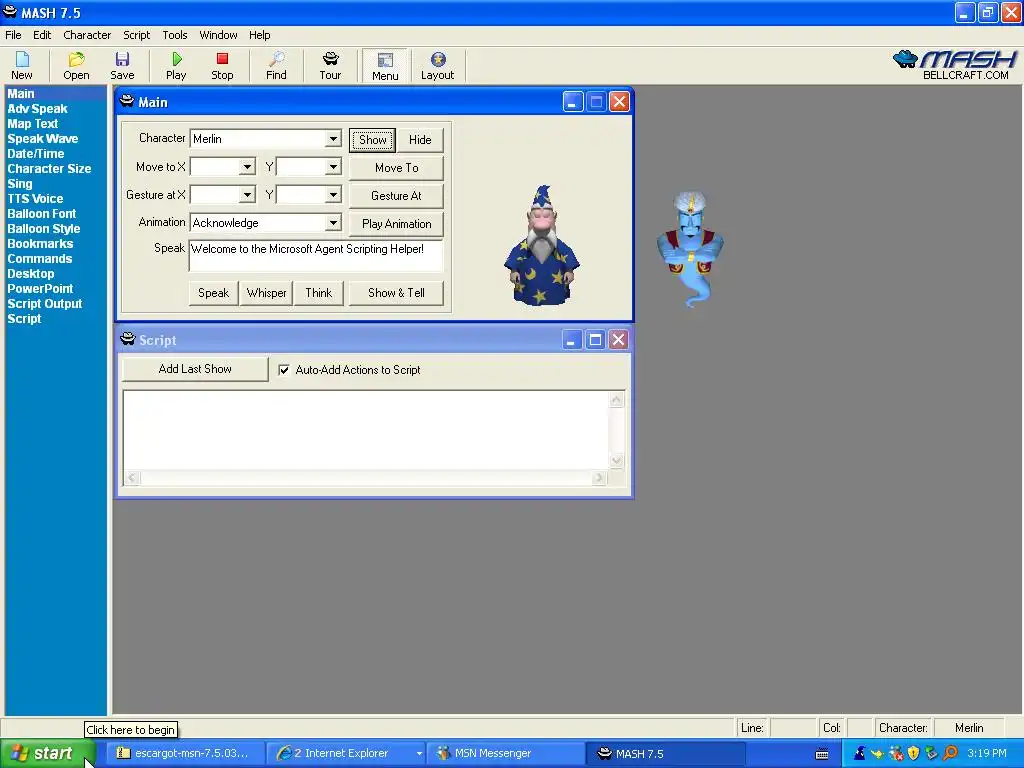
Task: Click the Main window title icon
Action: (127, 101)
